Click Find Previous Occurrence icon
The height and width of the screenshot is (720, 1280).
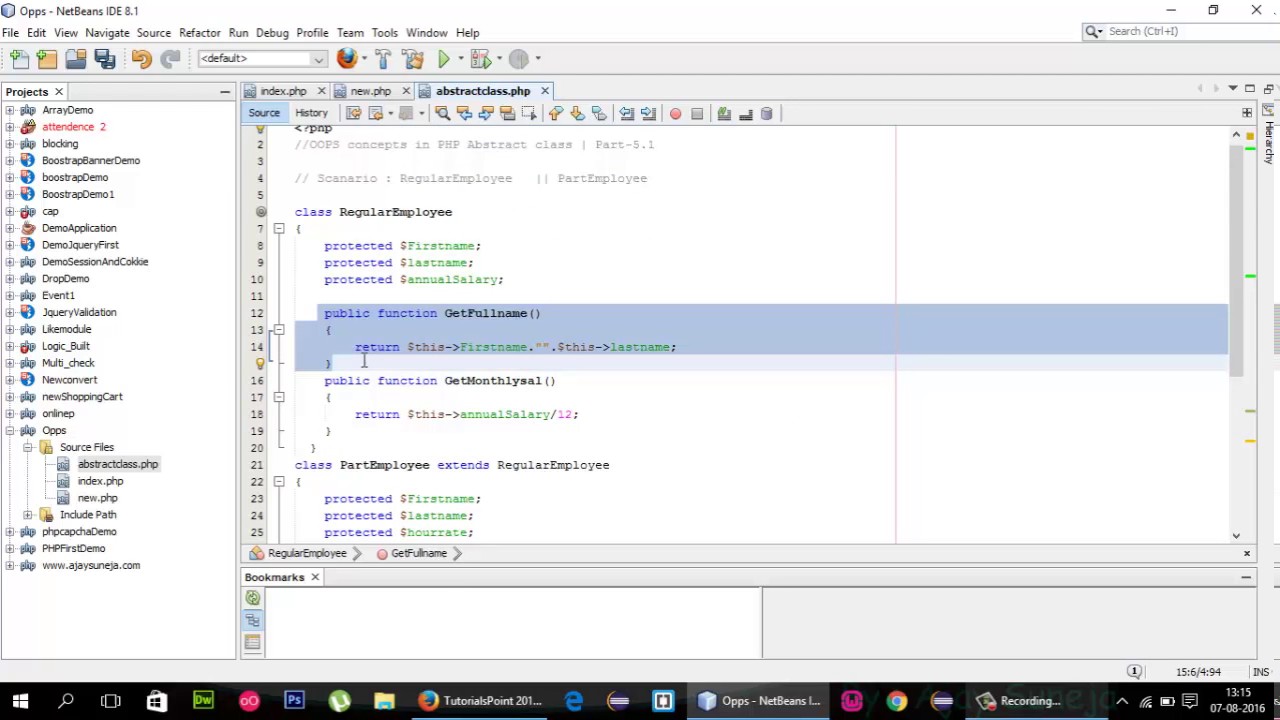(x=464, y=114)
